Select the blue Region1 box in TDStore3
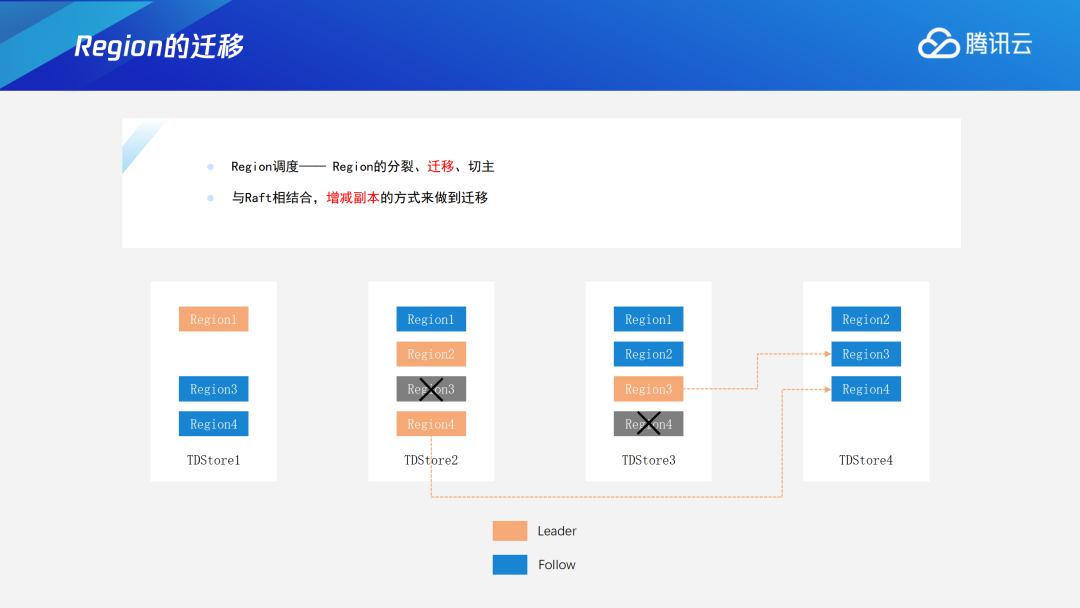The height and width of the screenshot is (608, 1080). tap(649, 319)
